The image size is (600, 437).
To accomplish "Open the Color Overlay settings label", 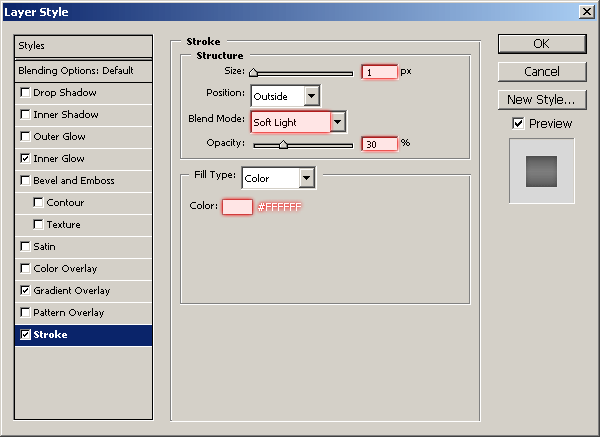I will pos(65,269).
